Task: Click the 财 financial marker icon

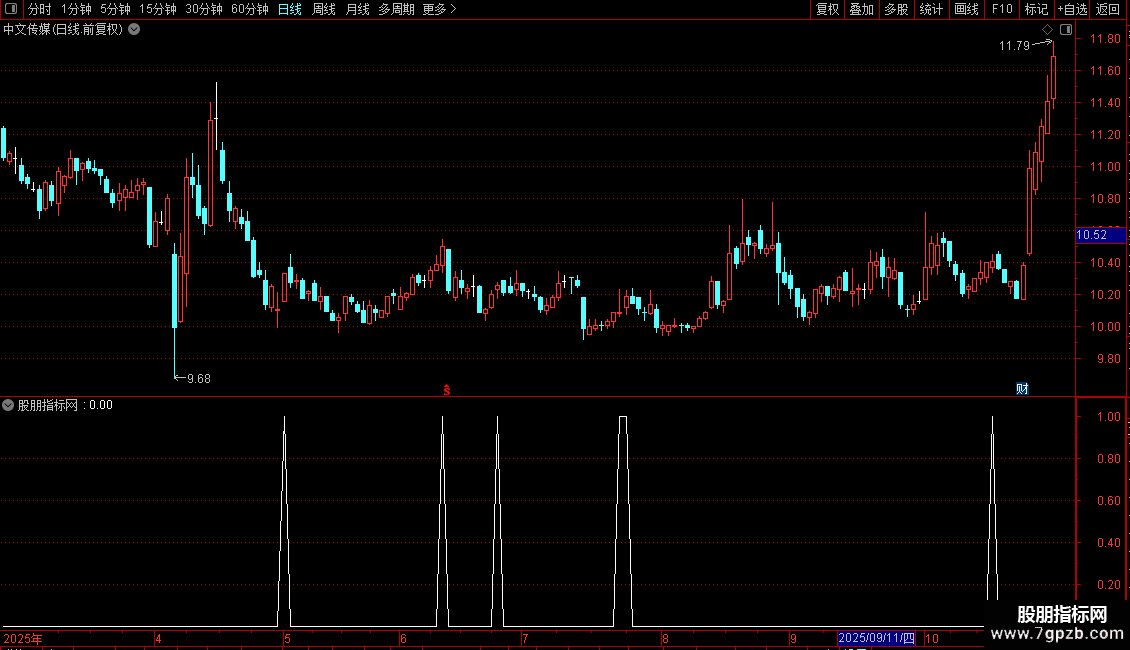Action: pyautogui.click(x=1022, y=389)
